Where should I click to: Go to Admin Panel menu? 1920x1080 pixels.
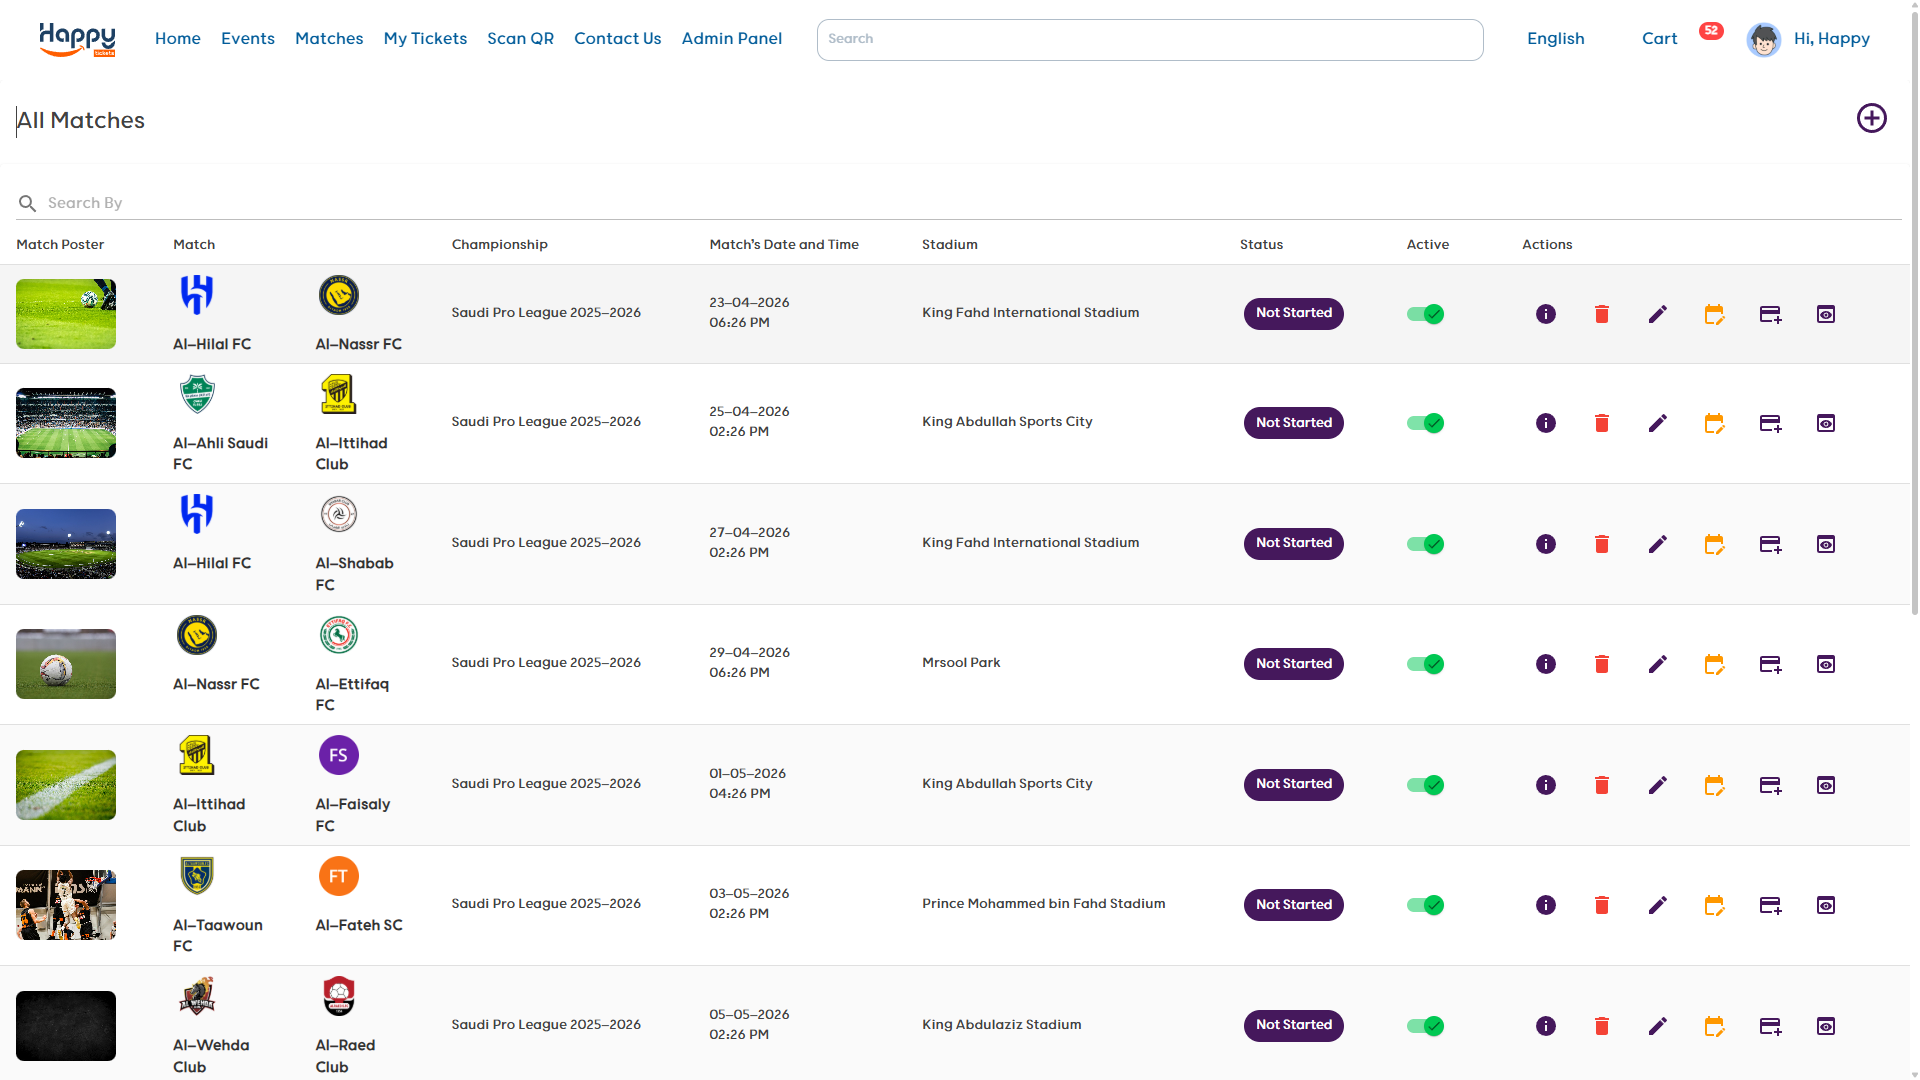click(x=731, y=39)
